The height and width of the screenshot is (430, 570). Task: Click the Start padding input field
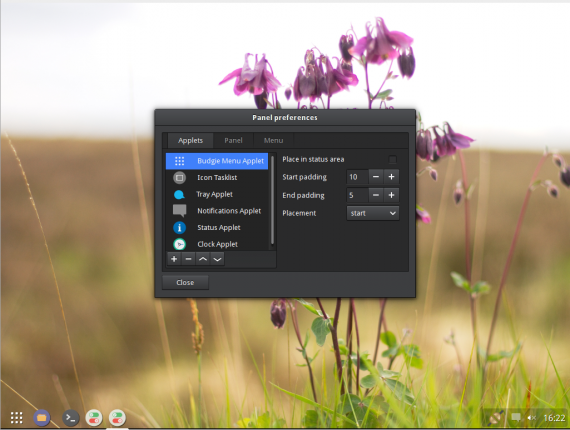(x=358, y=177)
